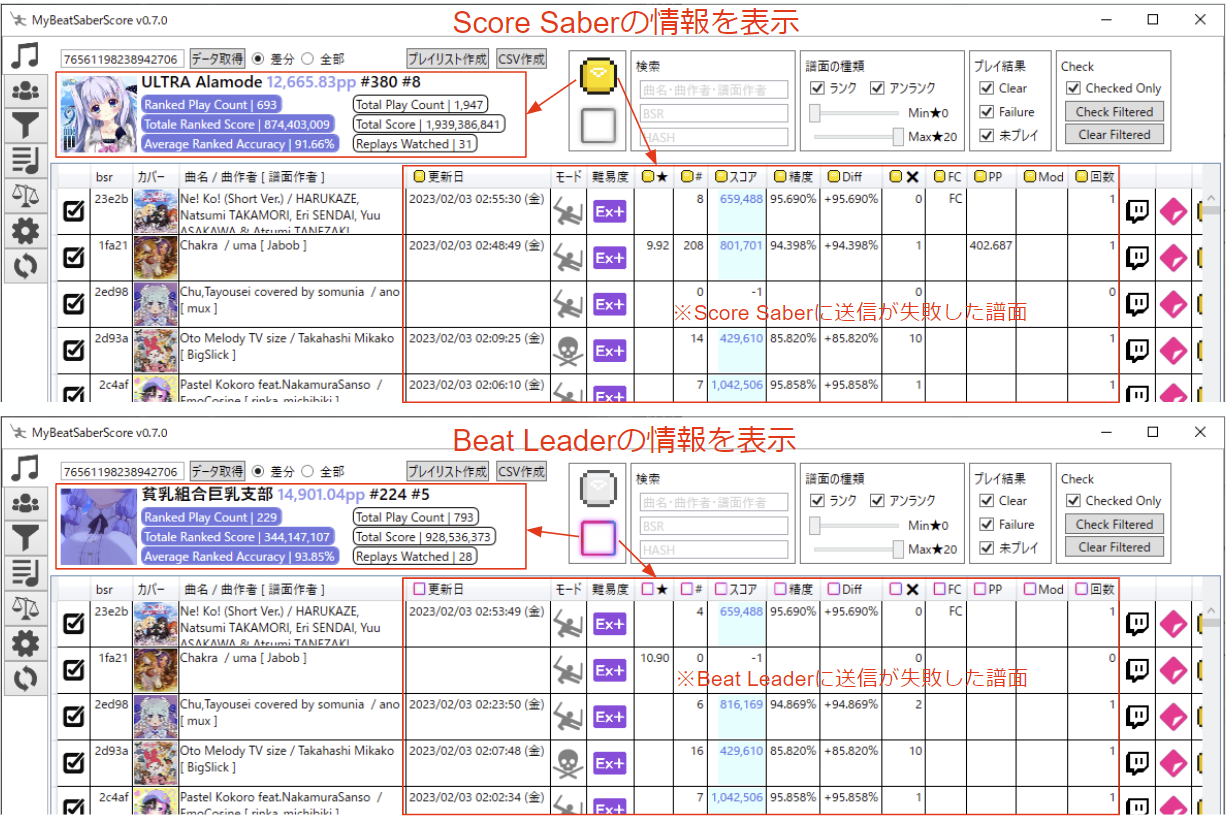Open the playlist icon in ULTRA Alamode window
The image size is (1227, 819).
click(x=25, y=160)
